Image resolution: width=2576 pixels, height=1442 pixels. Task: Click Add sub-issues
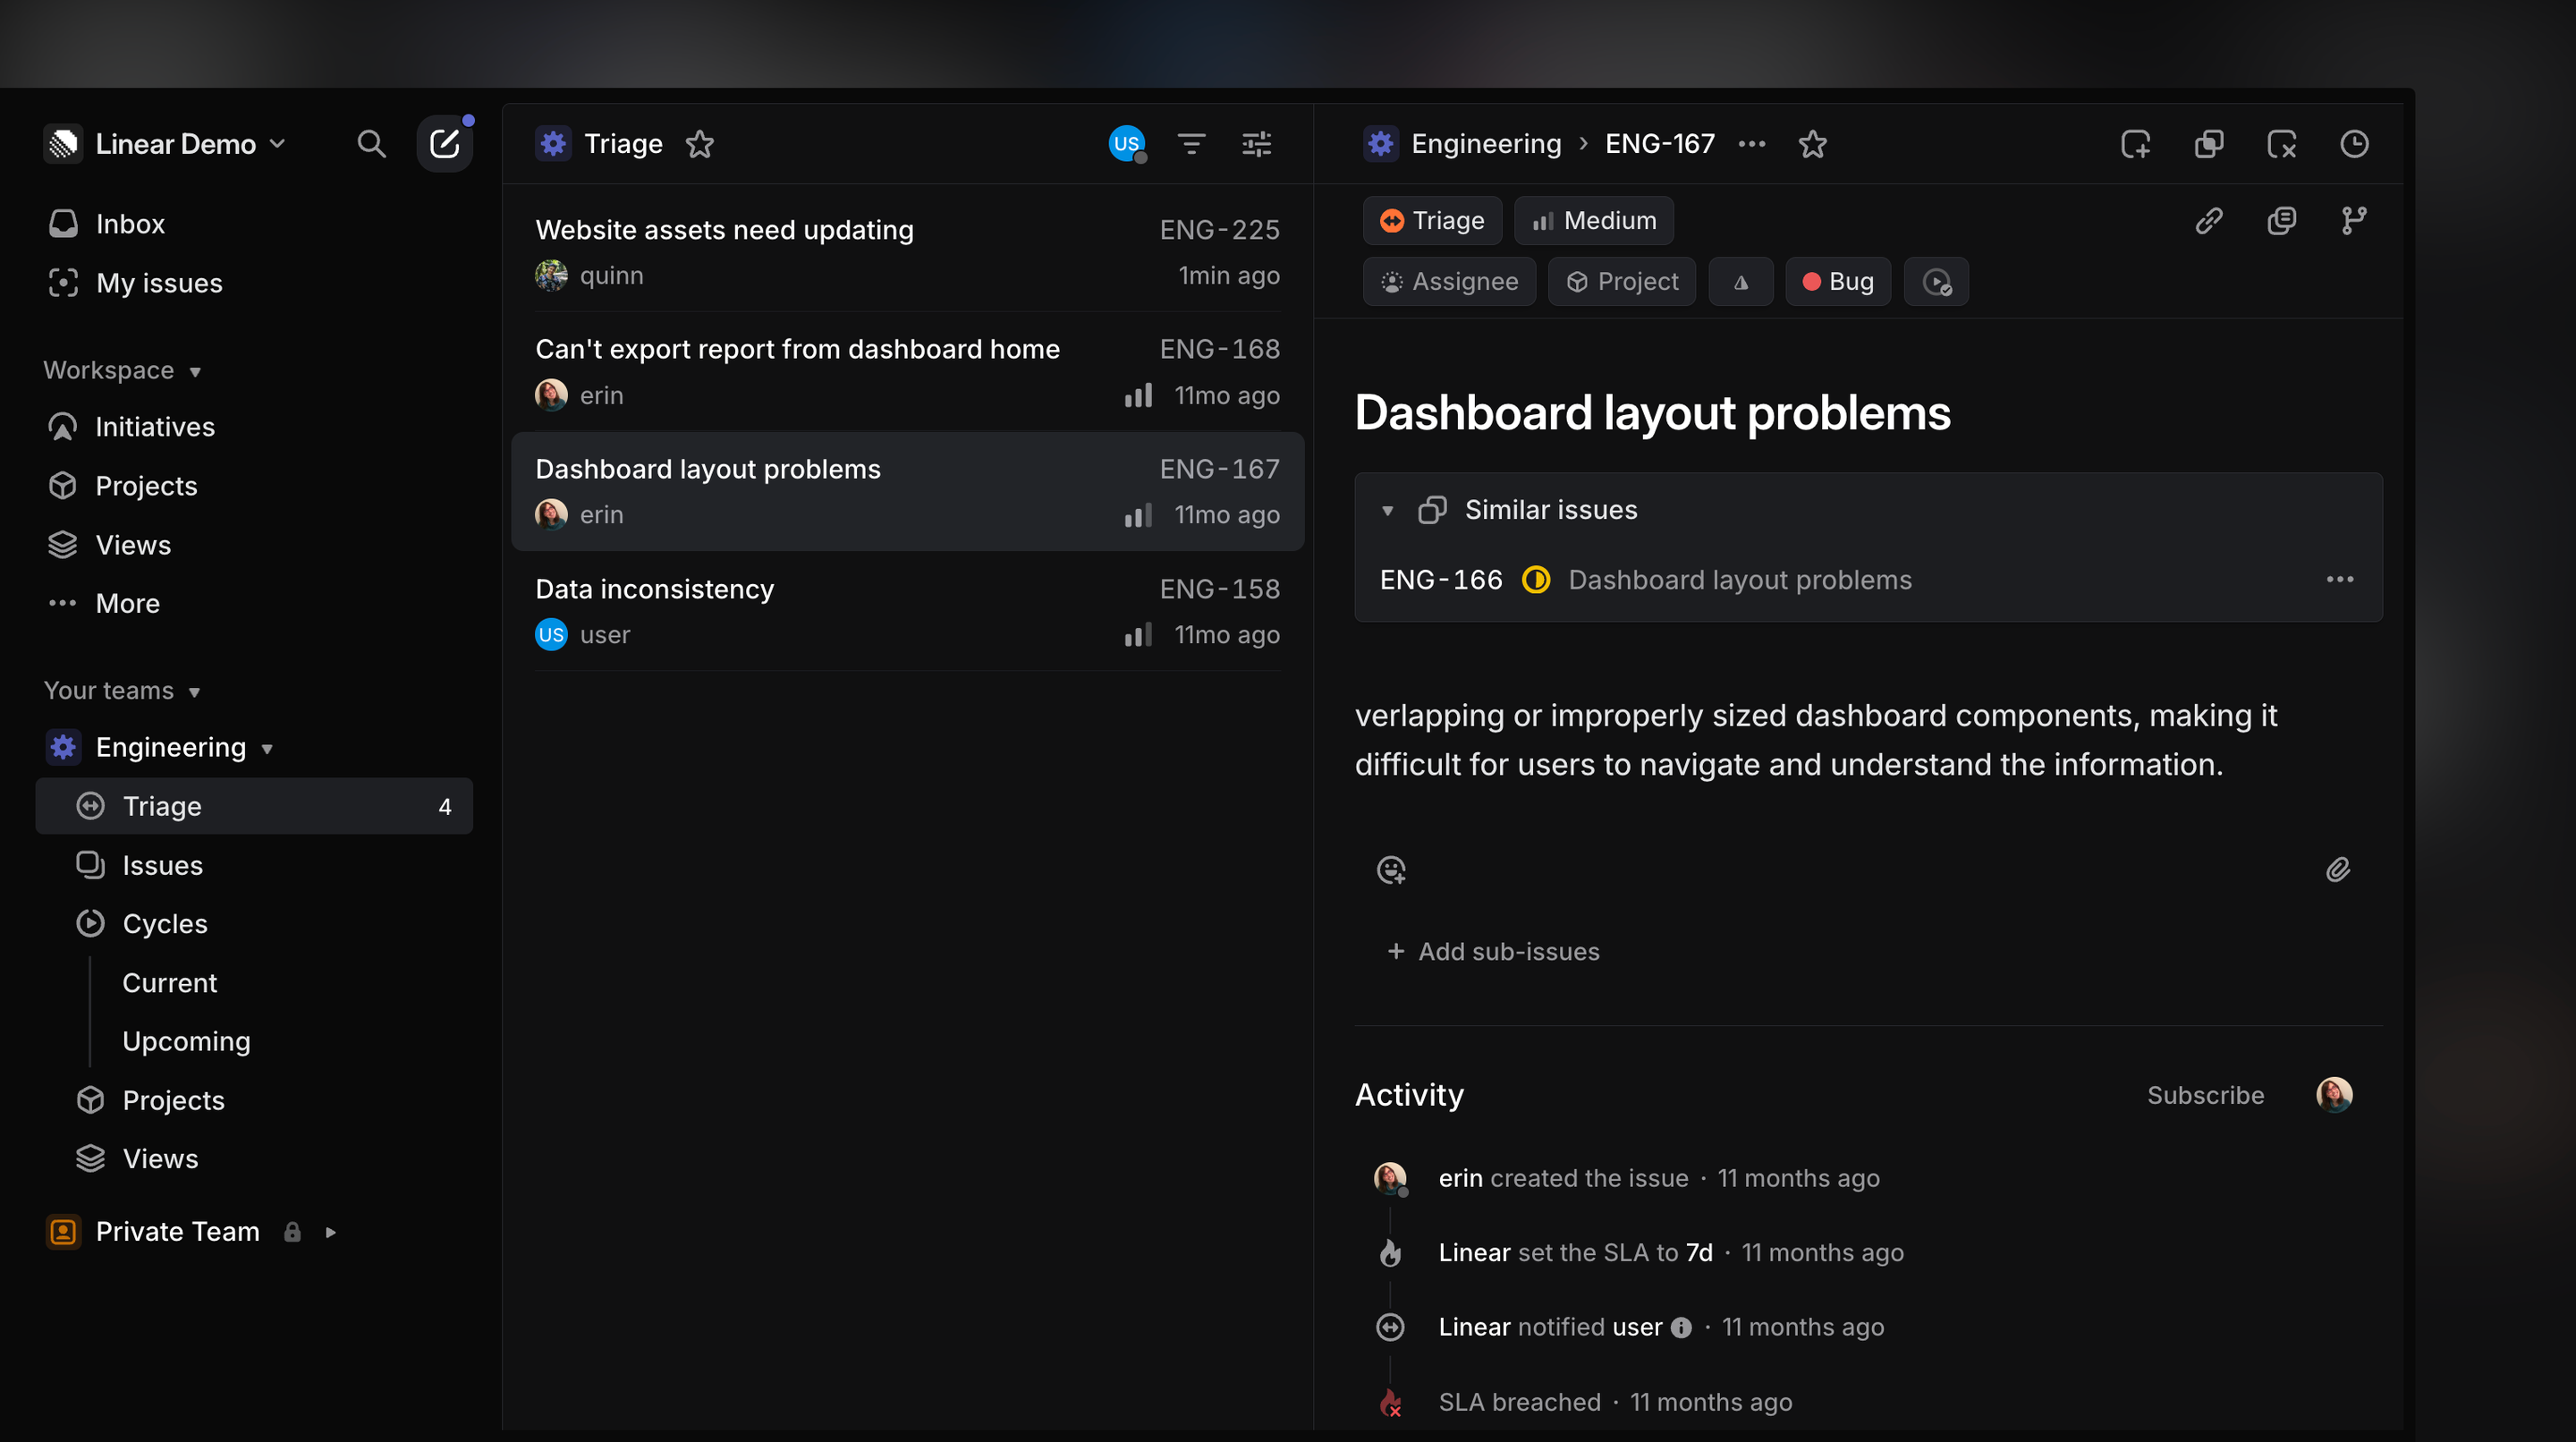coord(1494,952)
